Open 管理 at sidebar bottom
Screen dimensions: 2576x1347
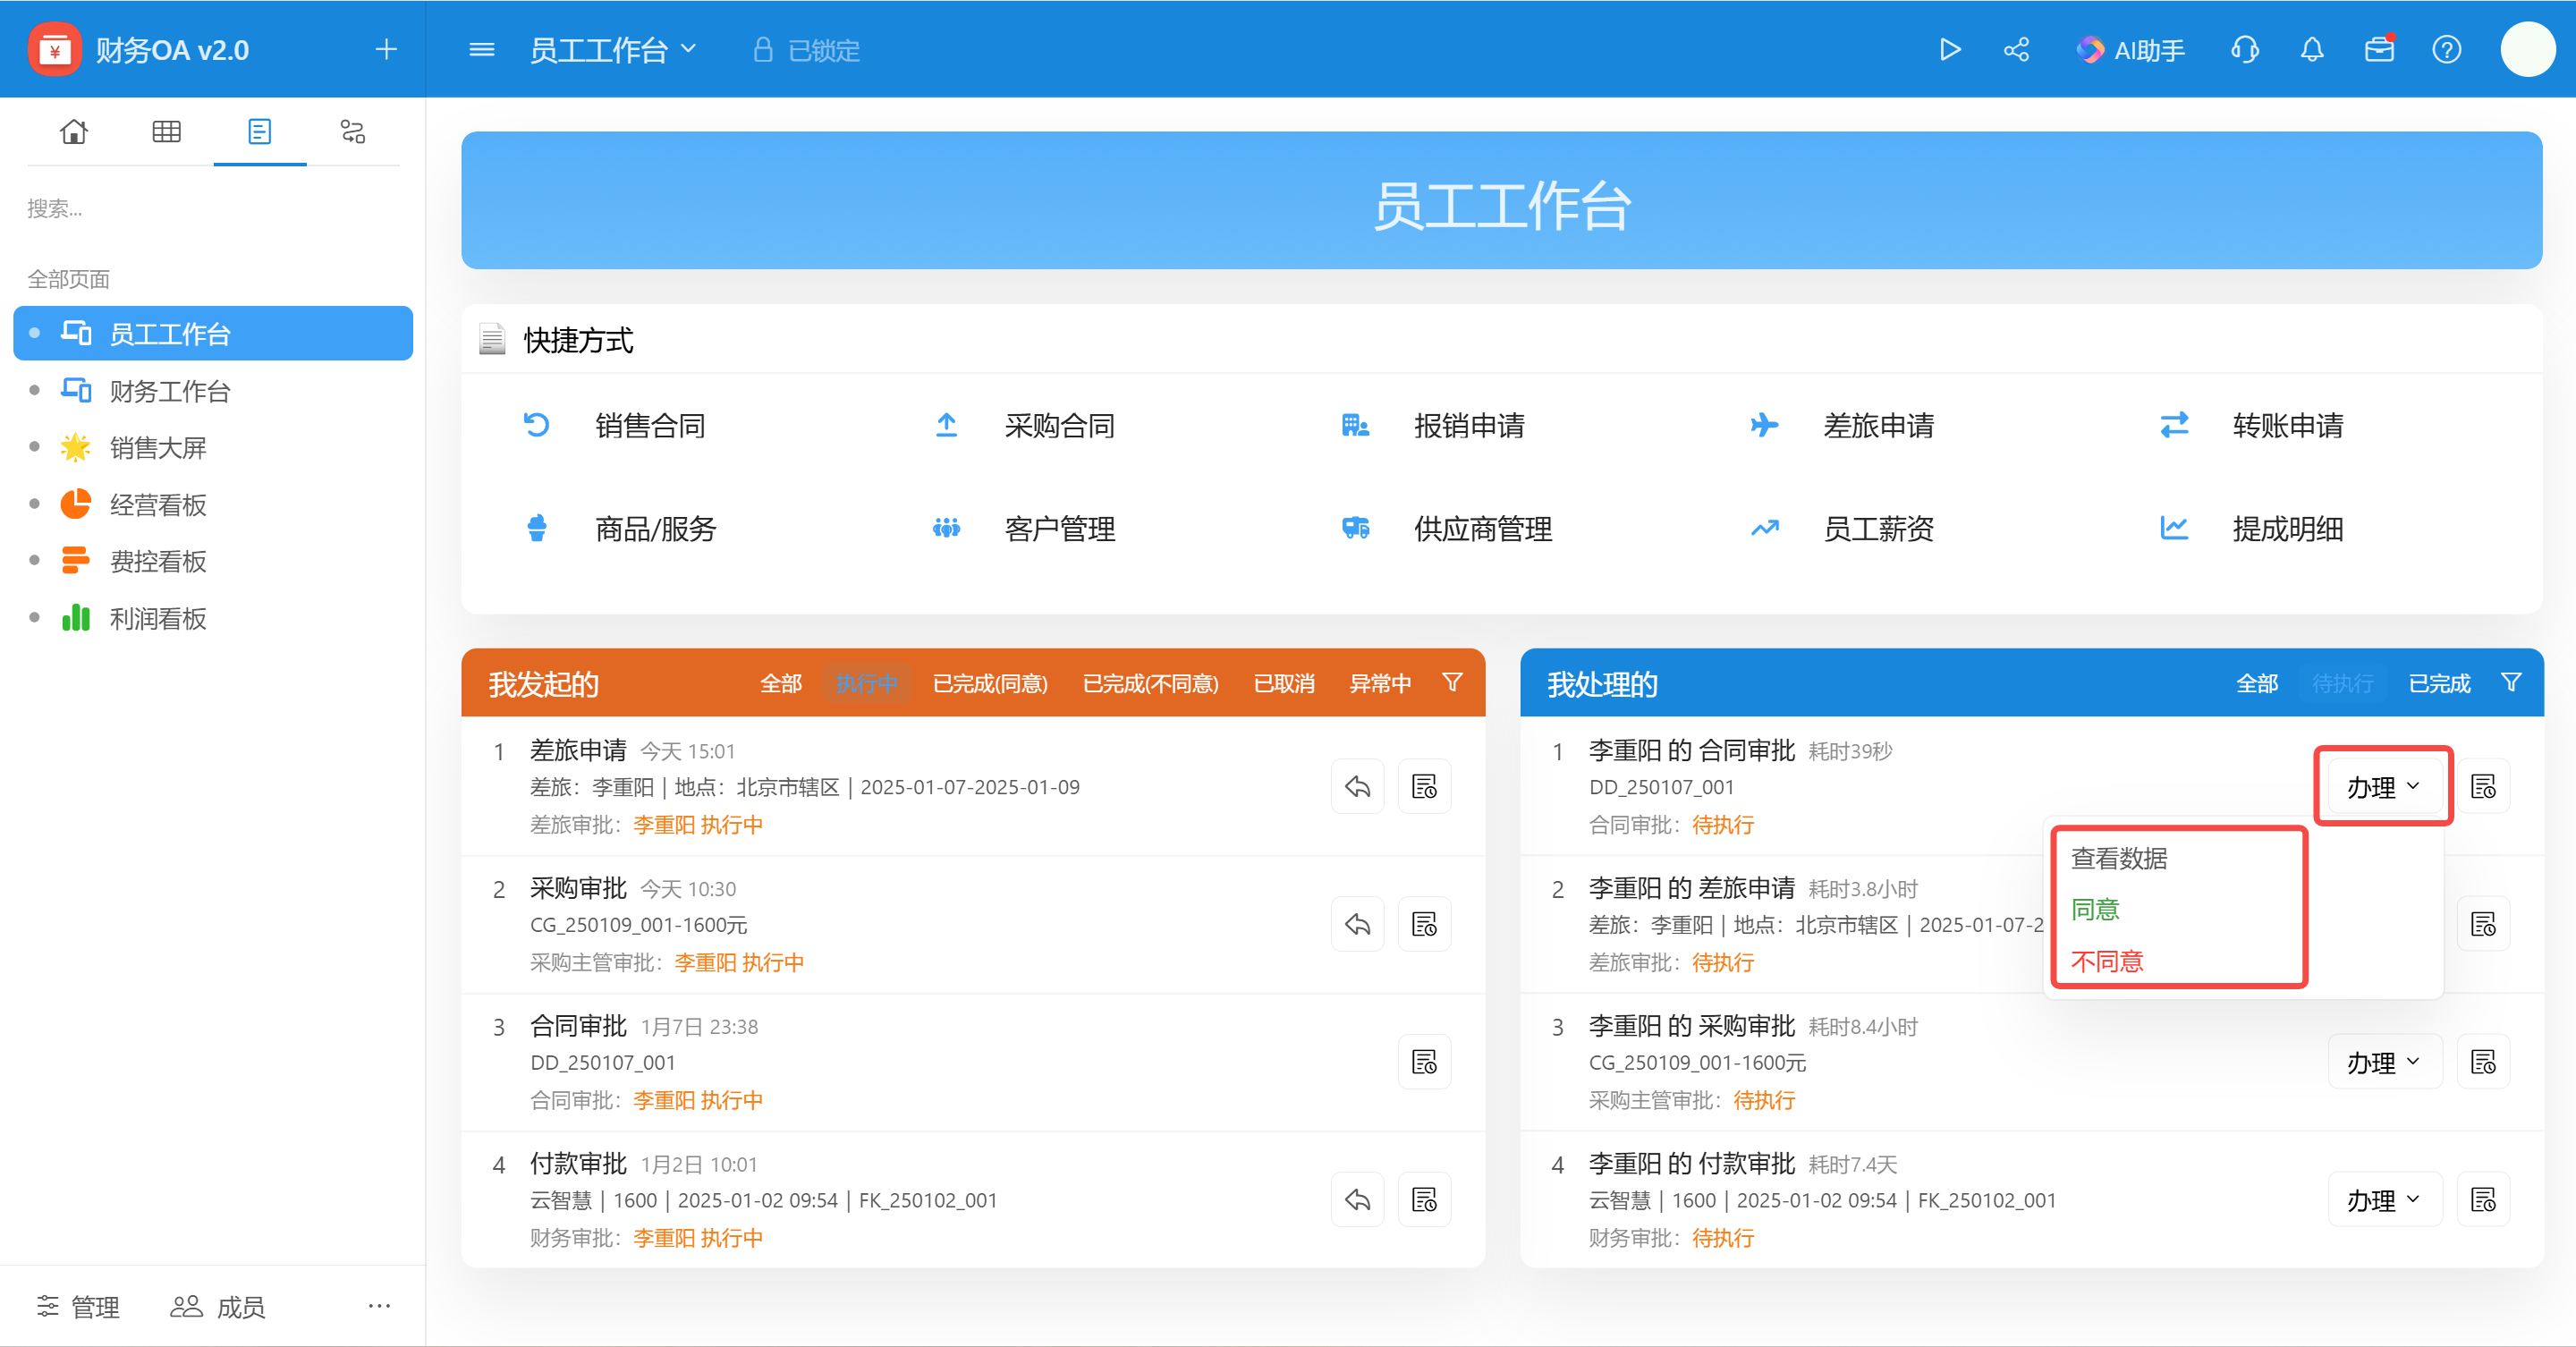[x=78, y=1307]
